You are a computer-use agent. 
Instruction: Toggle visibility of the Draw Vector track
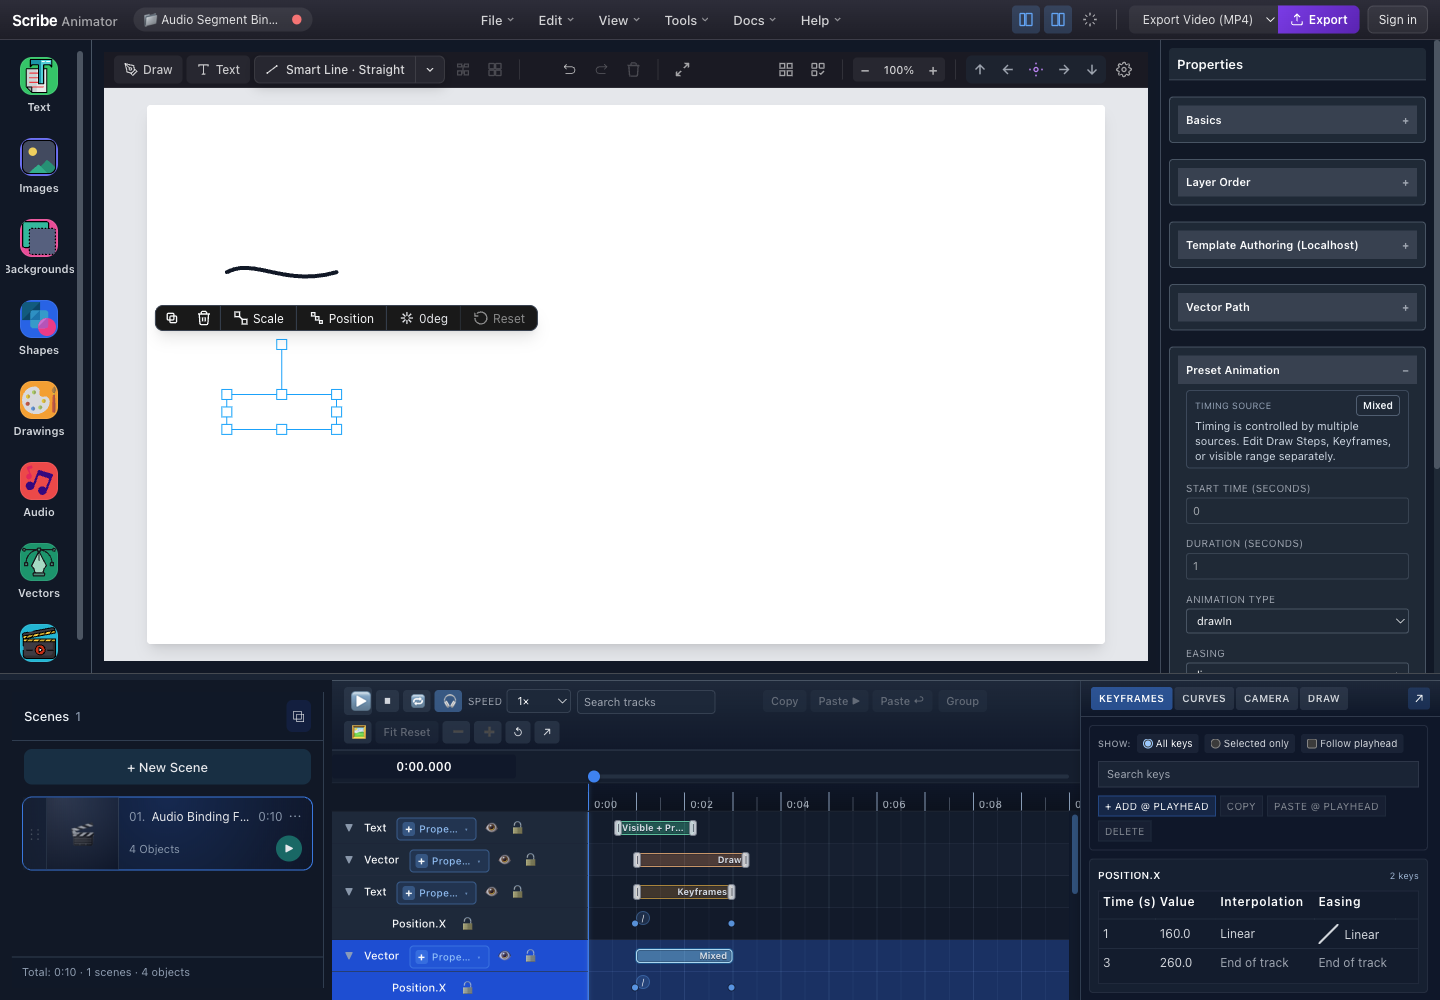coord(504,860)
